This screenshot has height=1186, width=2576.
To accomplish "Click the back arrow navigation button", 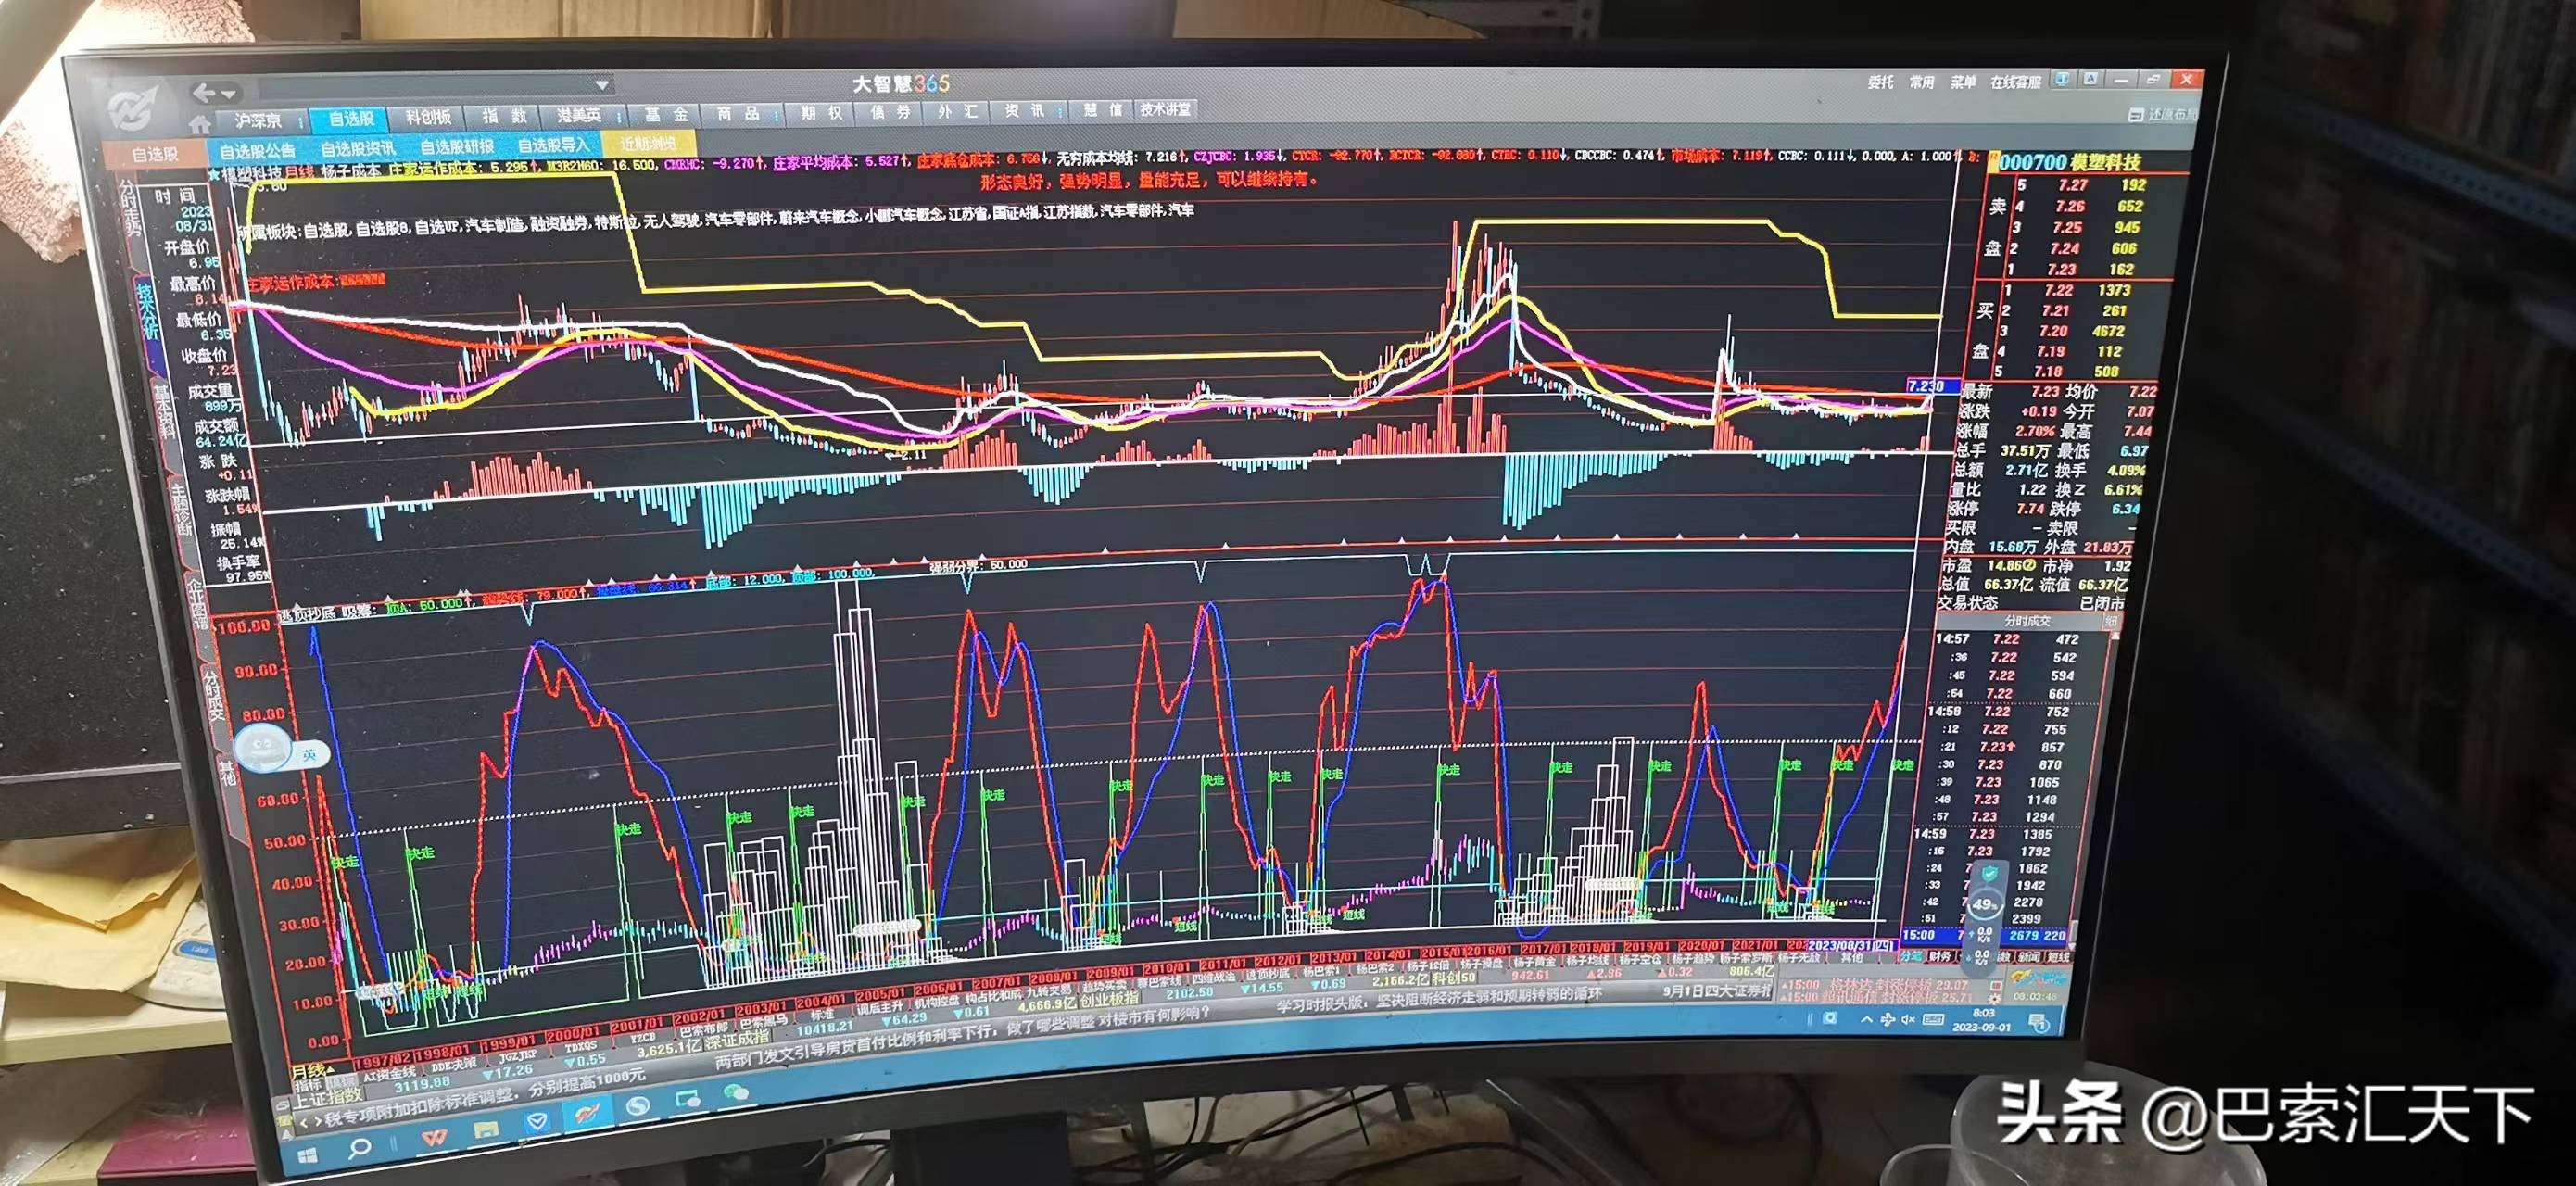I will pyautogui.click(x=204, y=93).
